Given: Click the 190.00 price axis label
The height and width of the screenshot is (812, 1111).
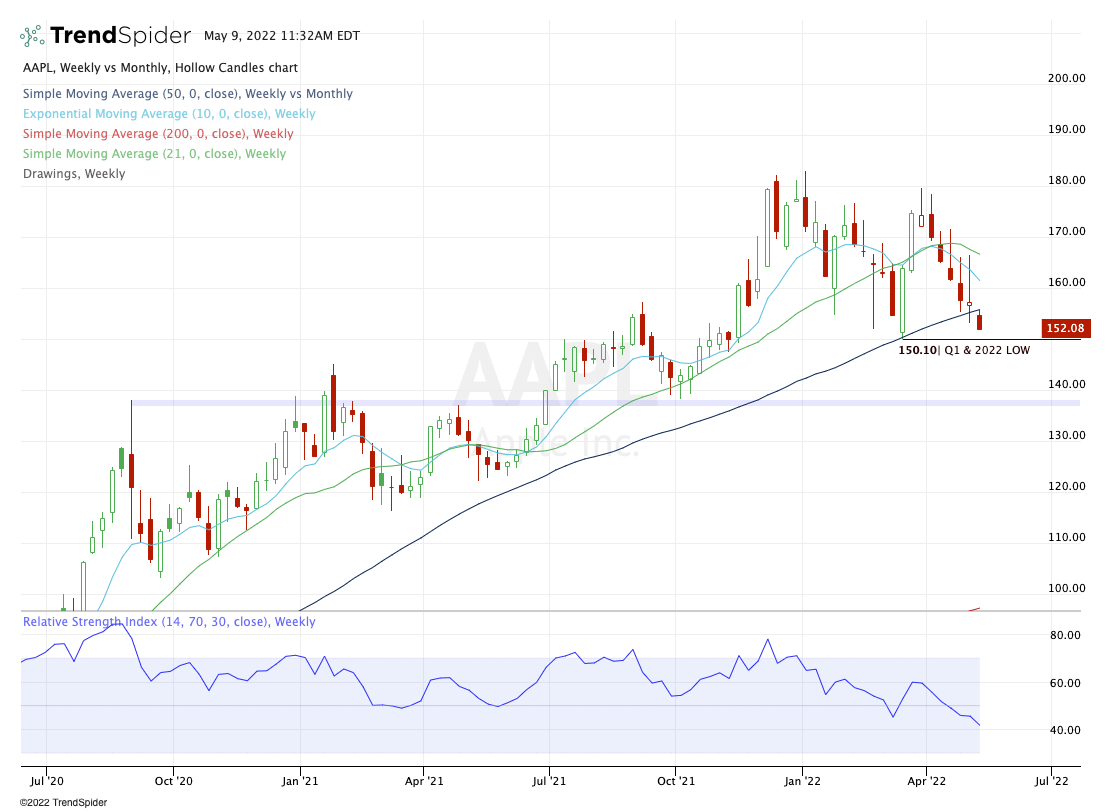Looking at the screenshot, I should coord(1066,129).
